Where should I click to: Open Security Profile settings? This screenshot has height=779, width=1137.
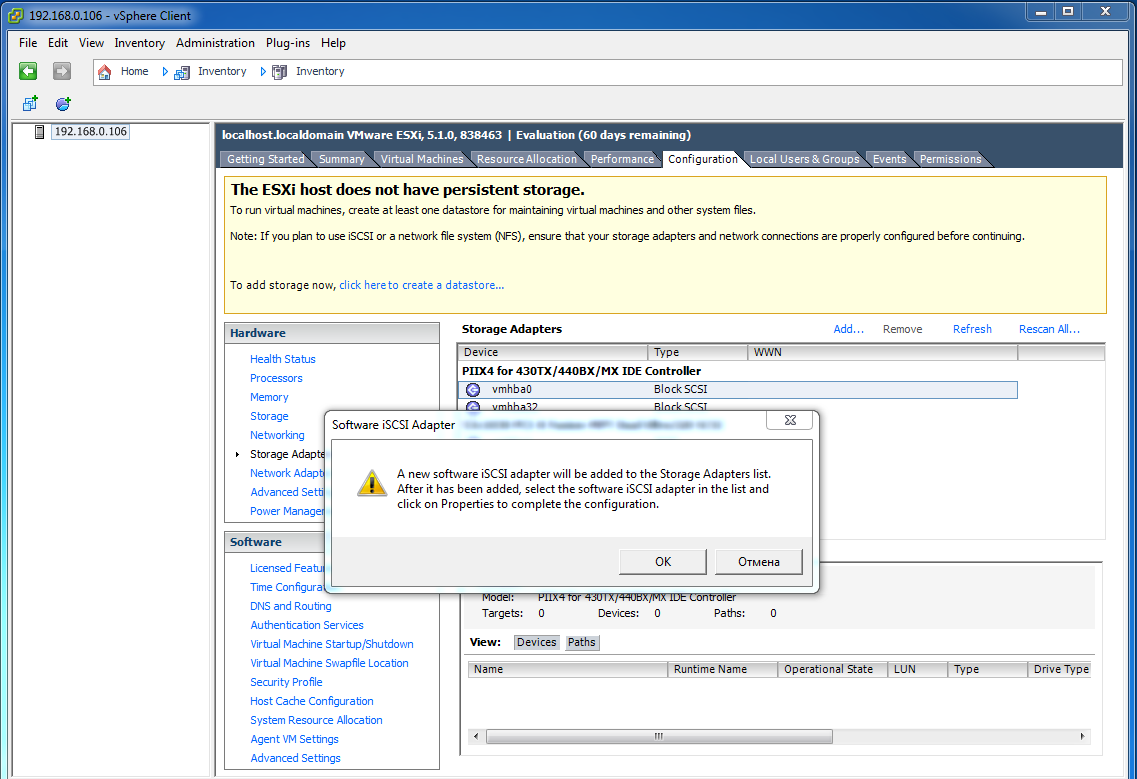click(286, 683)
